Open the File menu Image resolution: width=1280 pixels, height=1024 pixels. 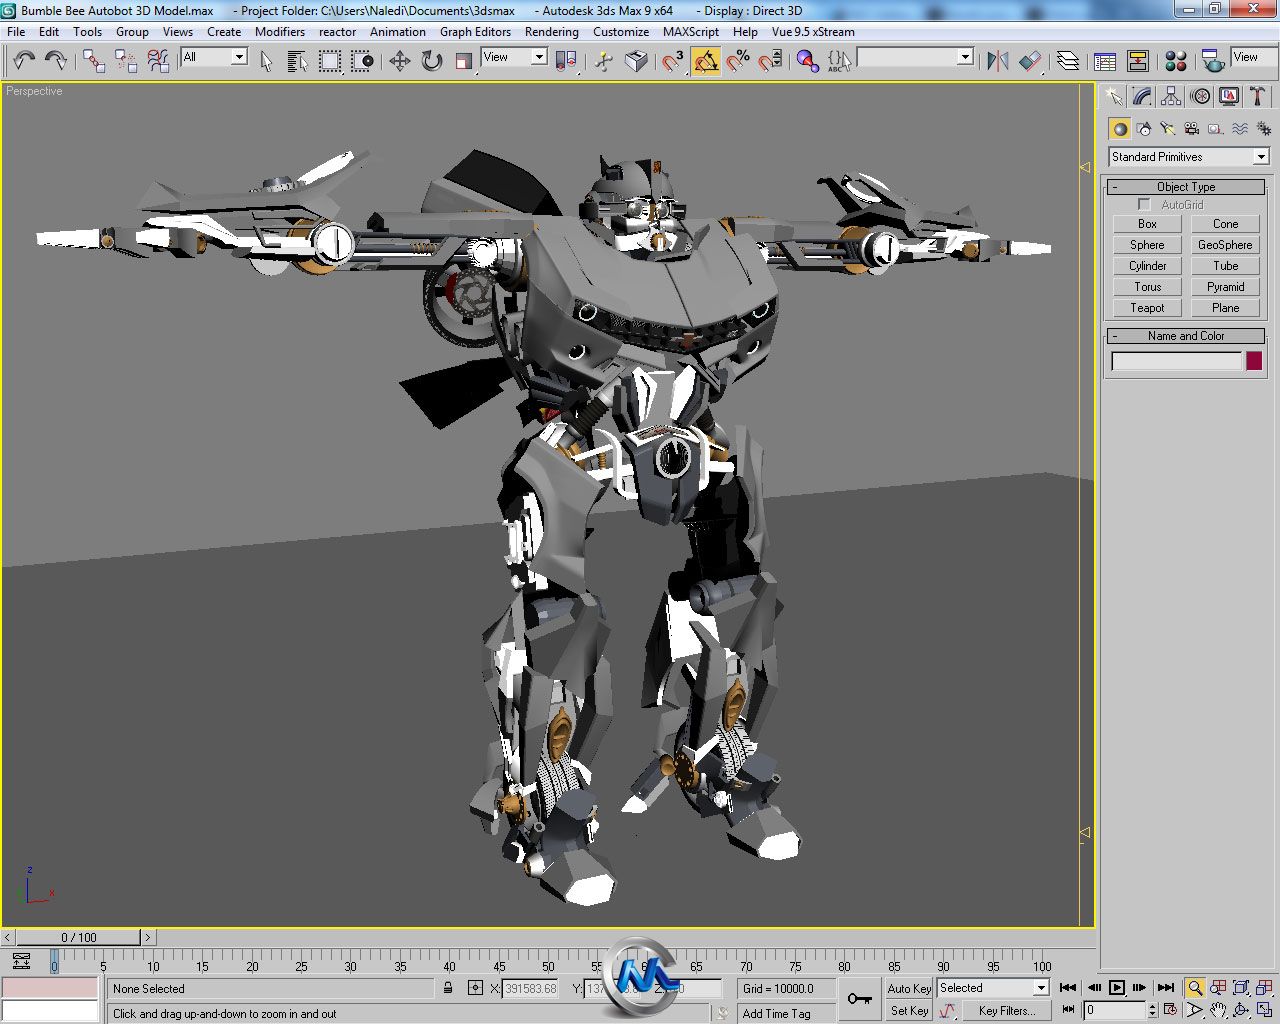(16, 32)
